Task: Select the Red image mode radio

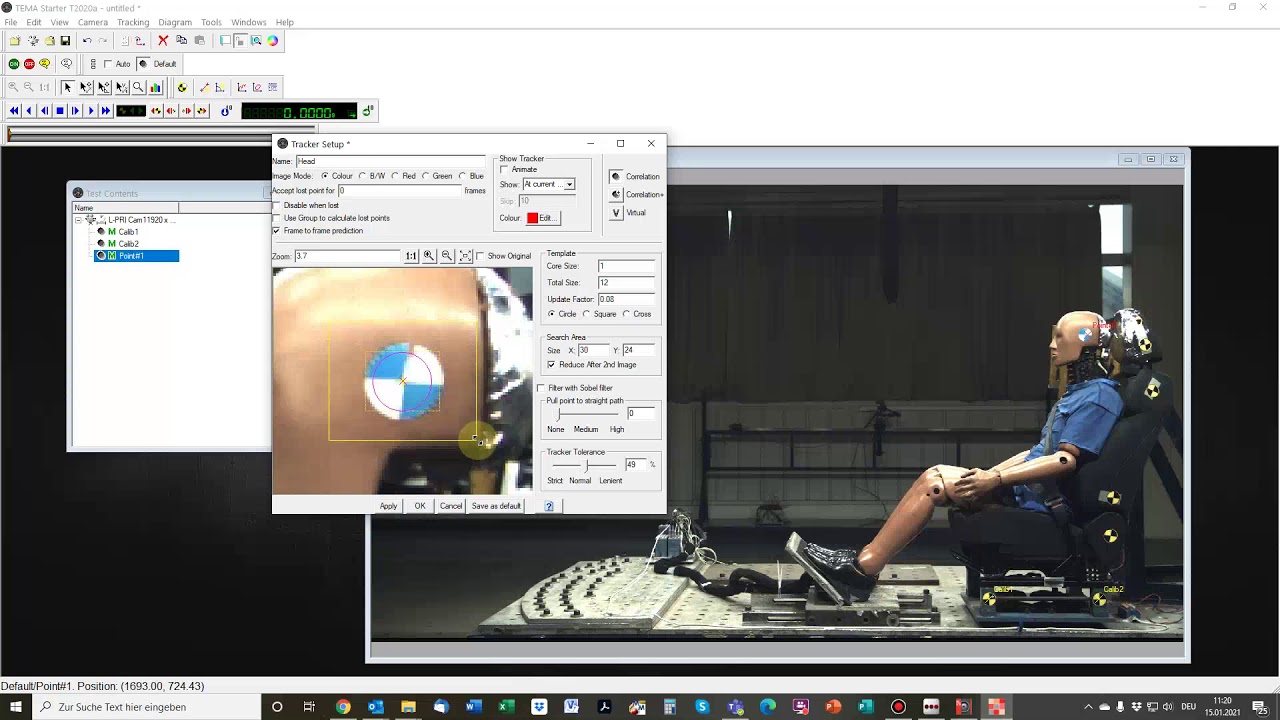Action: pos(396,176)
